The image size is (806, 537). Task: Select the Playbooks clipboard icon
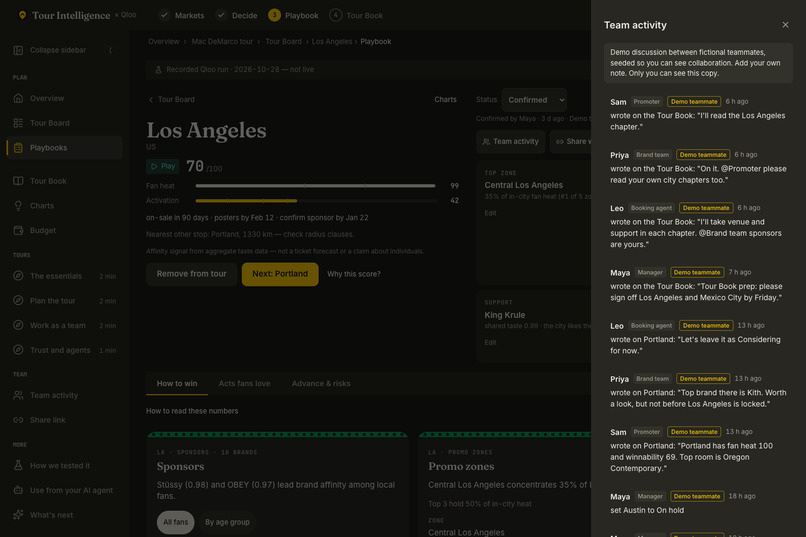click(19, 147)
